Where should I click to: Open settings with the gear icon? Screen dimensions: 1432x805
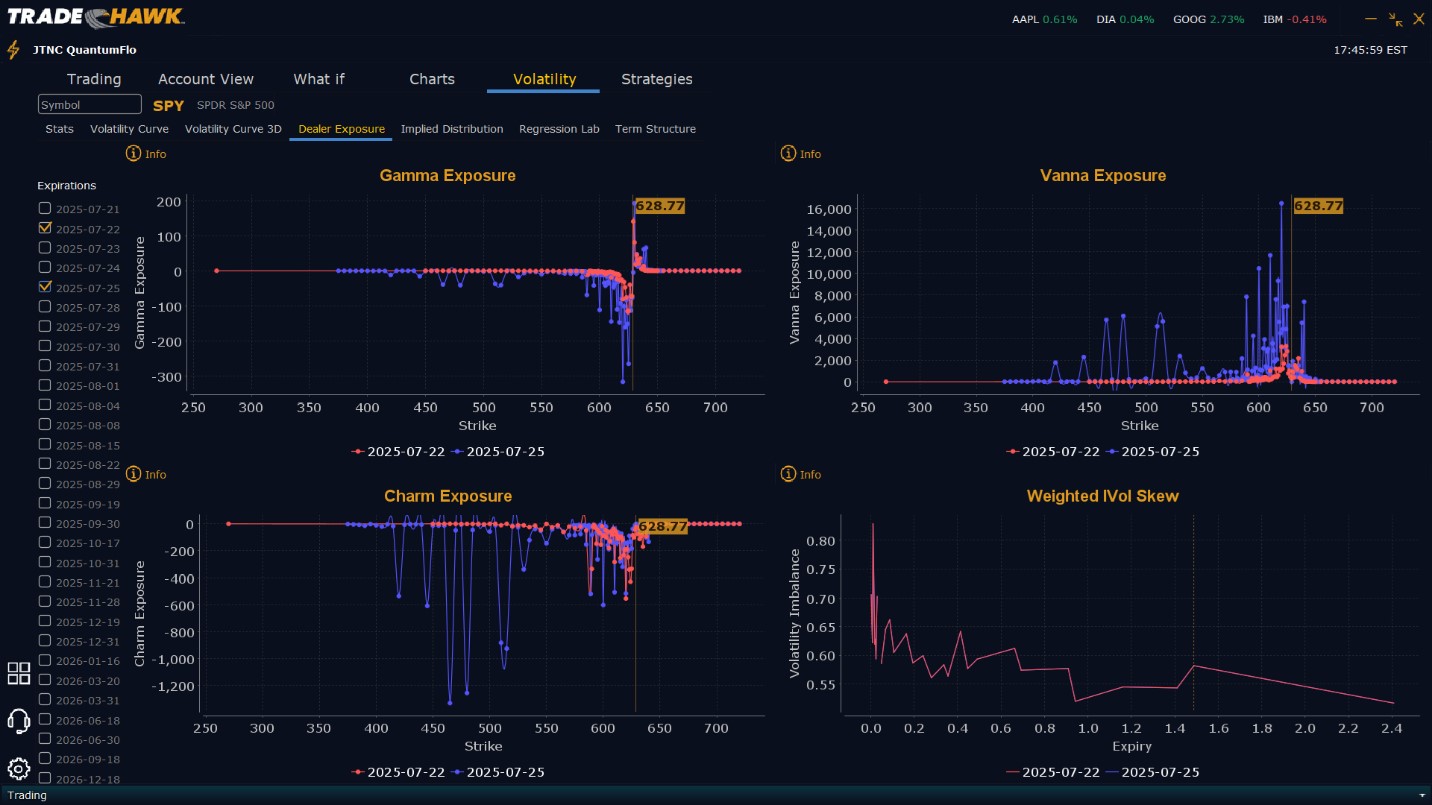coord(18,769)
